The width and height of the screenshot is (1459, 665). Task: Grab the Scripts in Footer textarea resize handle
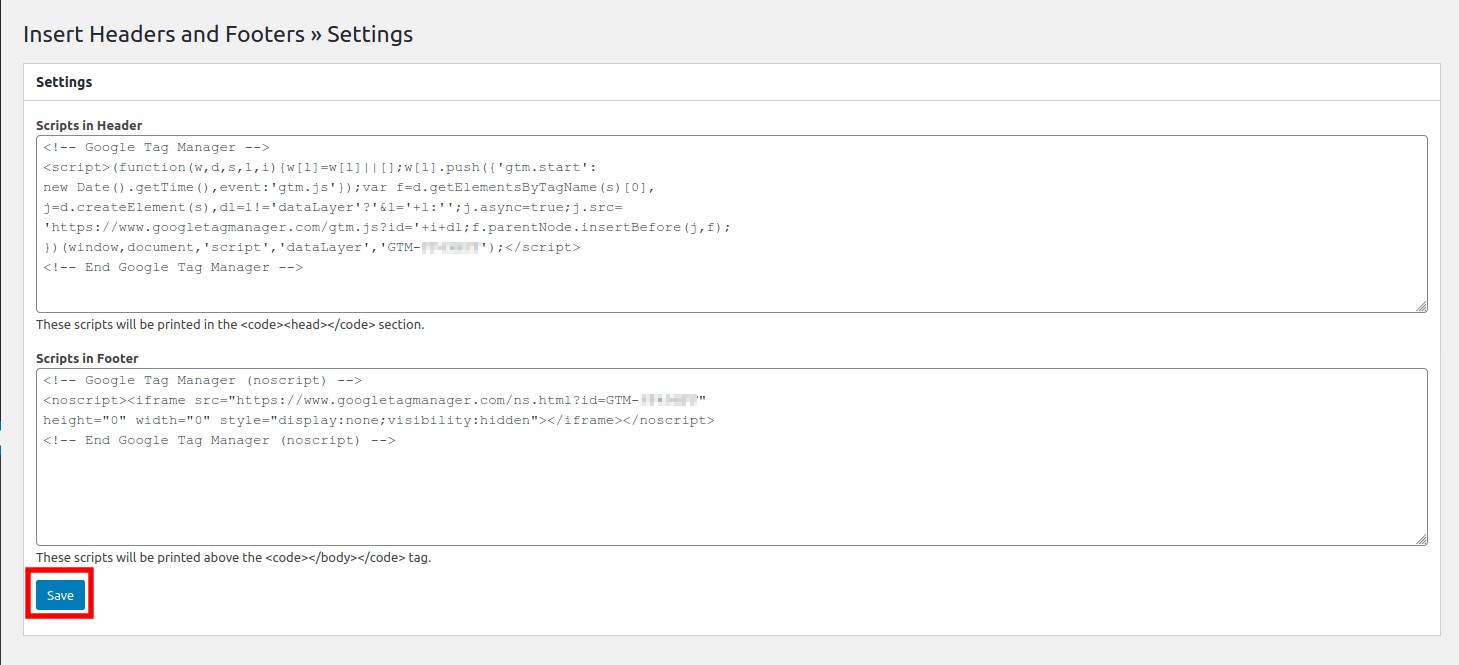(x=1421, y=540)
